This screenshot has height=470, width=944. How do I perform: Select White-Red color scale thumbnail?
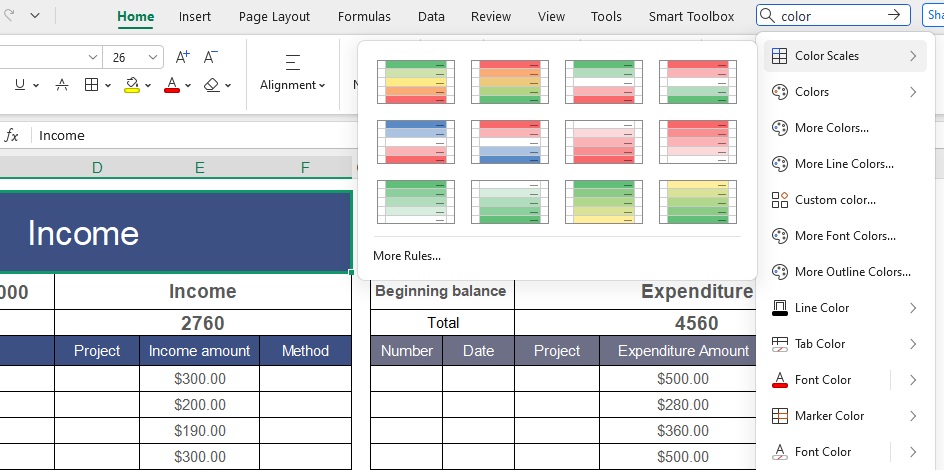click(x=604, y=142)
